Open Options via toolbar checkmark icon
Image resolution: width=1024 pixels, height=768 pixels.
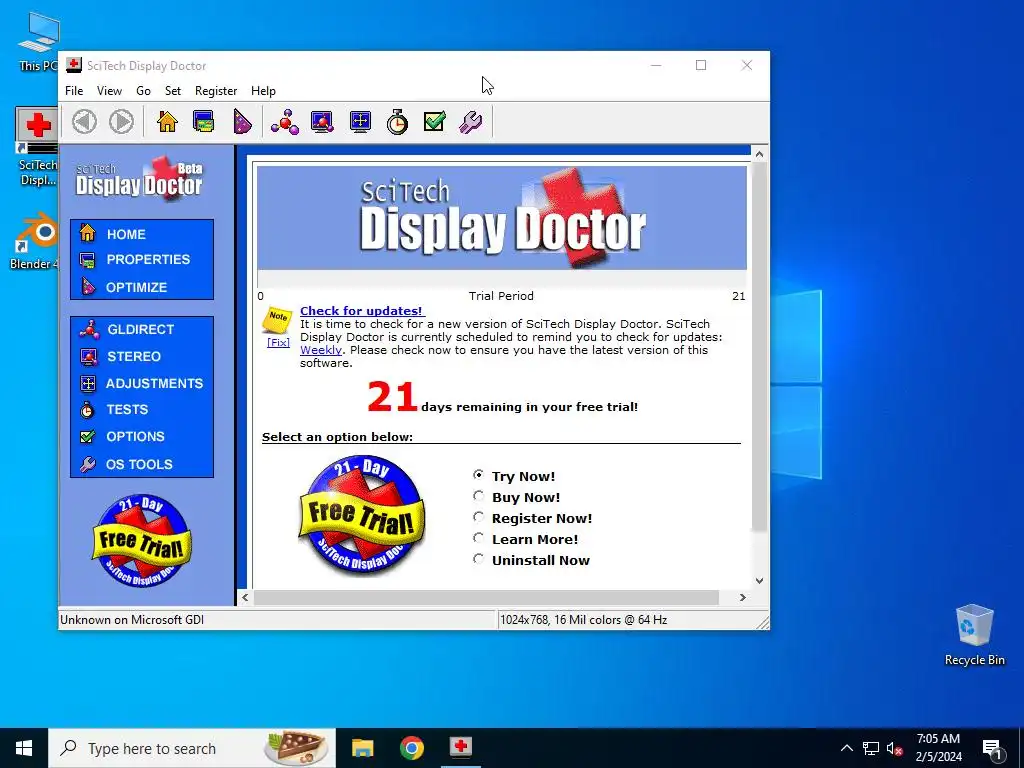[x=434, y=121]
